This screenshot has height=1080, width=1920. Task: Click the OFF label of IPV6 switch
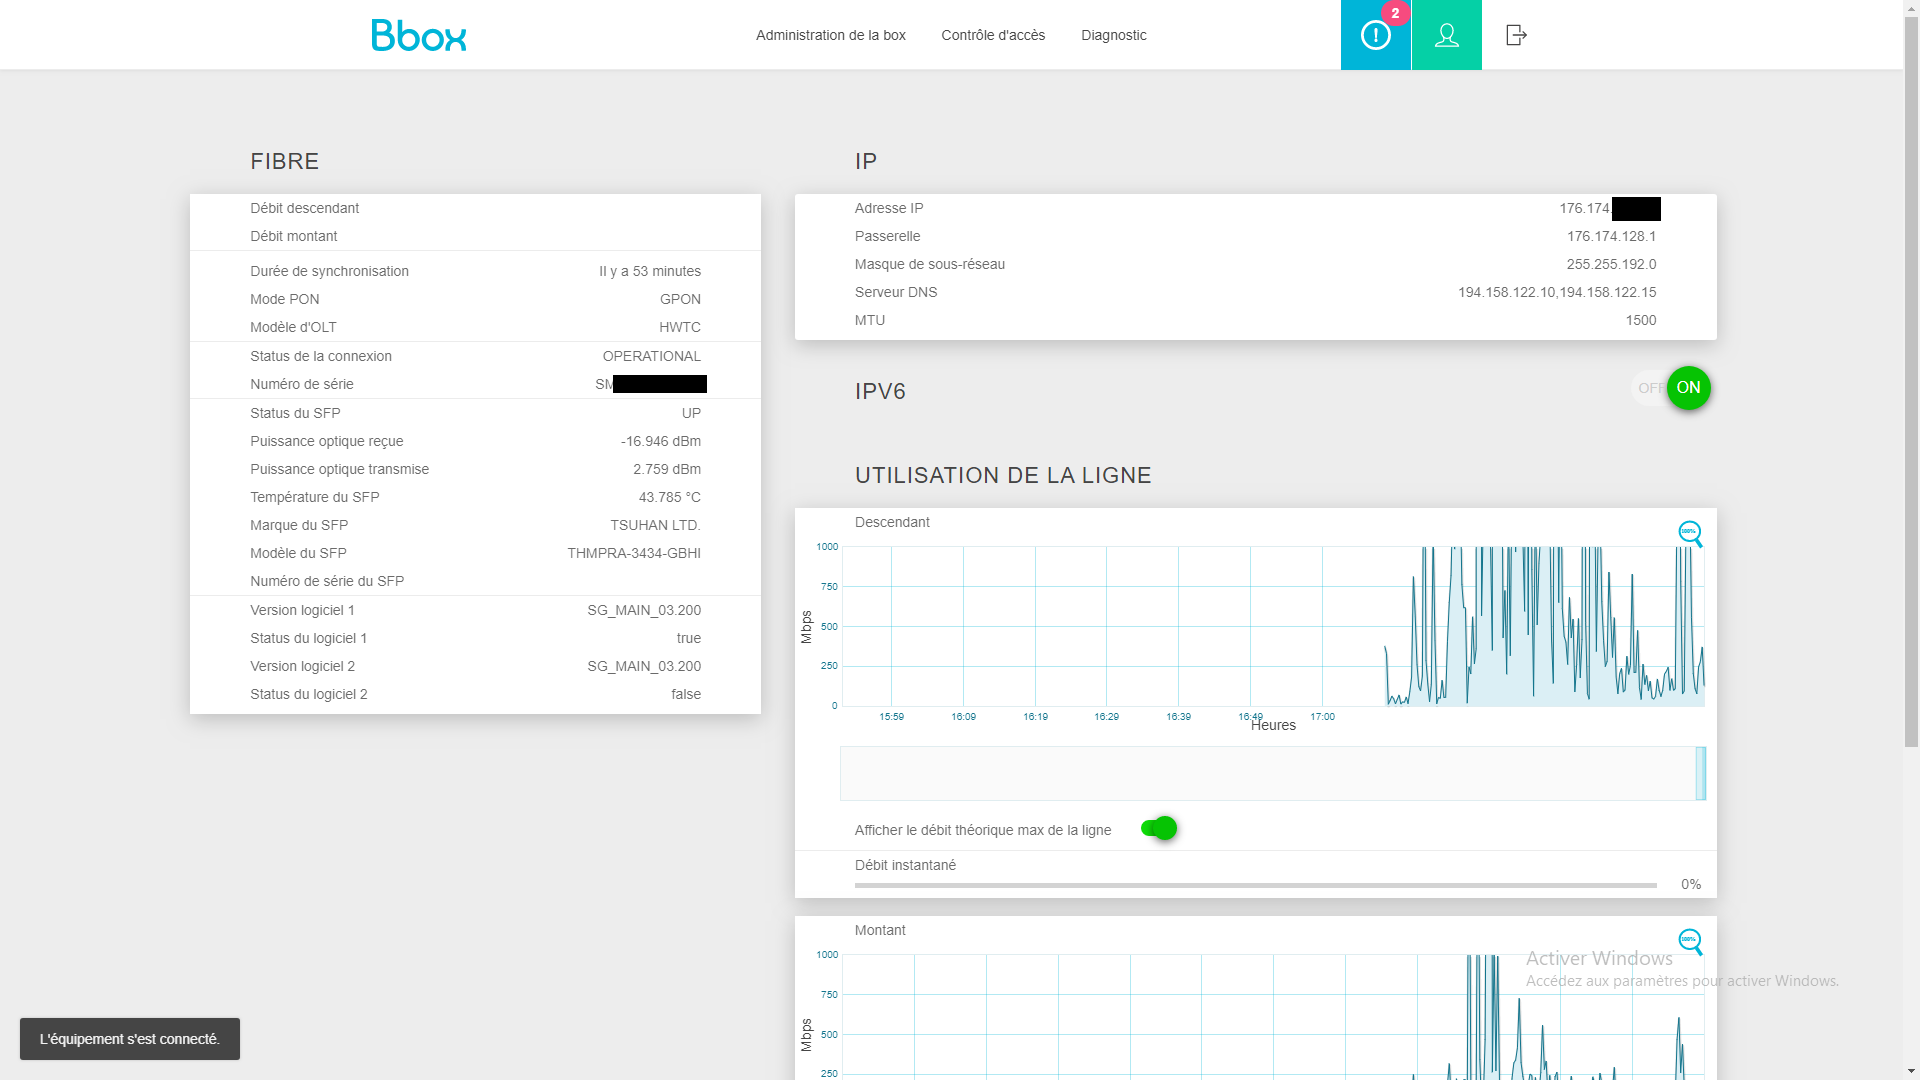pos(1650,388)
